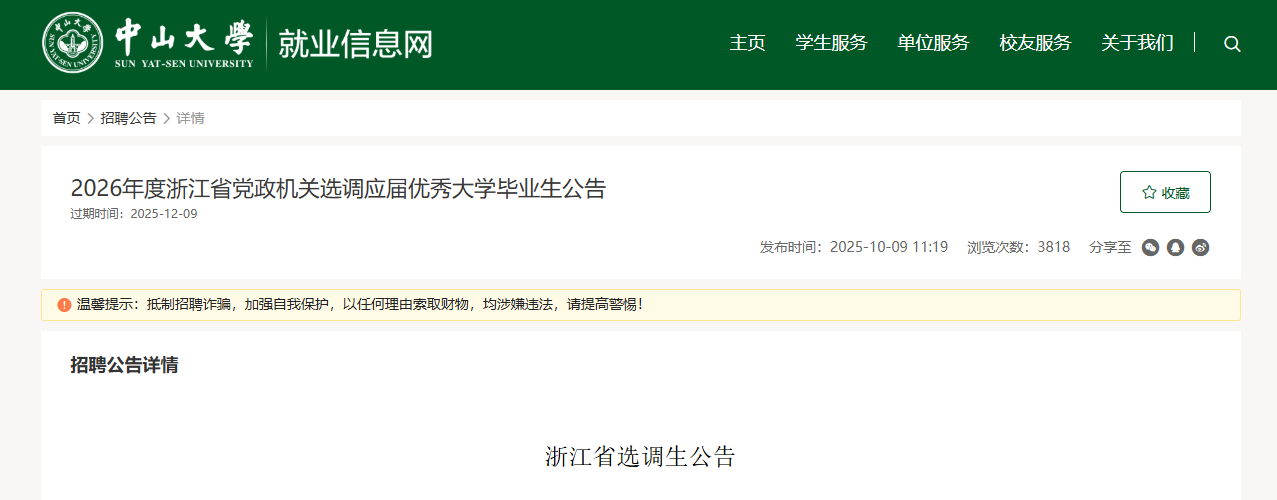Click the 浙江省选调生公告 article heading
1277x500 pixels.
click(x=640, y=457)
